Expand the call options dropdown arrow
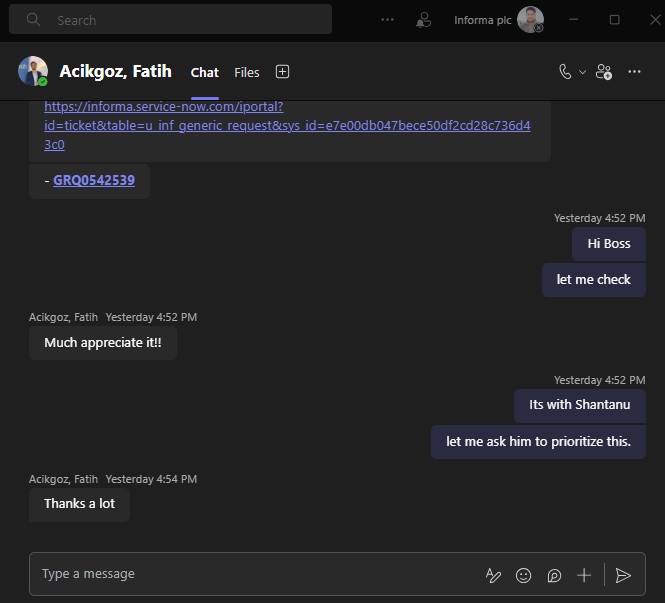 (x=583, y=72)
